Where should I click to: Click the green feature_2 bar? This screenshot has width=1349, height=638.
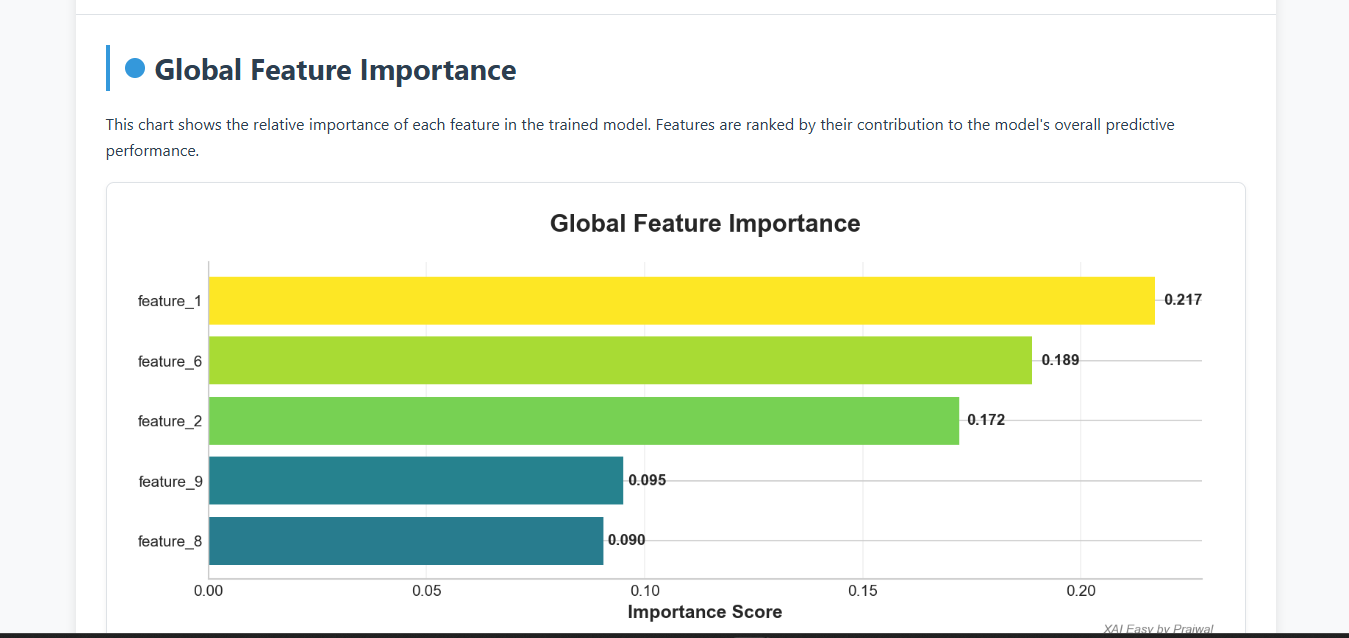coord(584,420)
